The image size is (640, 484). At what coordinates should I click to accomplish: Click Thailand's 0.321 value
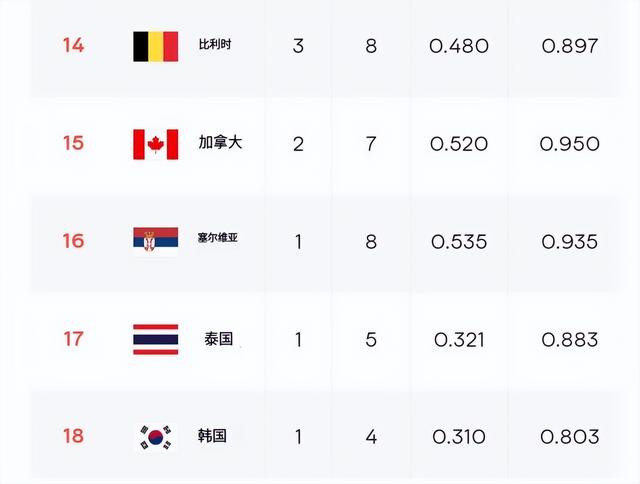tap(459, 340)
